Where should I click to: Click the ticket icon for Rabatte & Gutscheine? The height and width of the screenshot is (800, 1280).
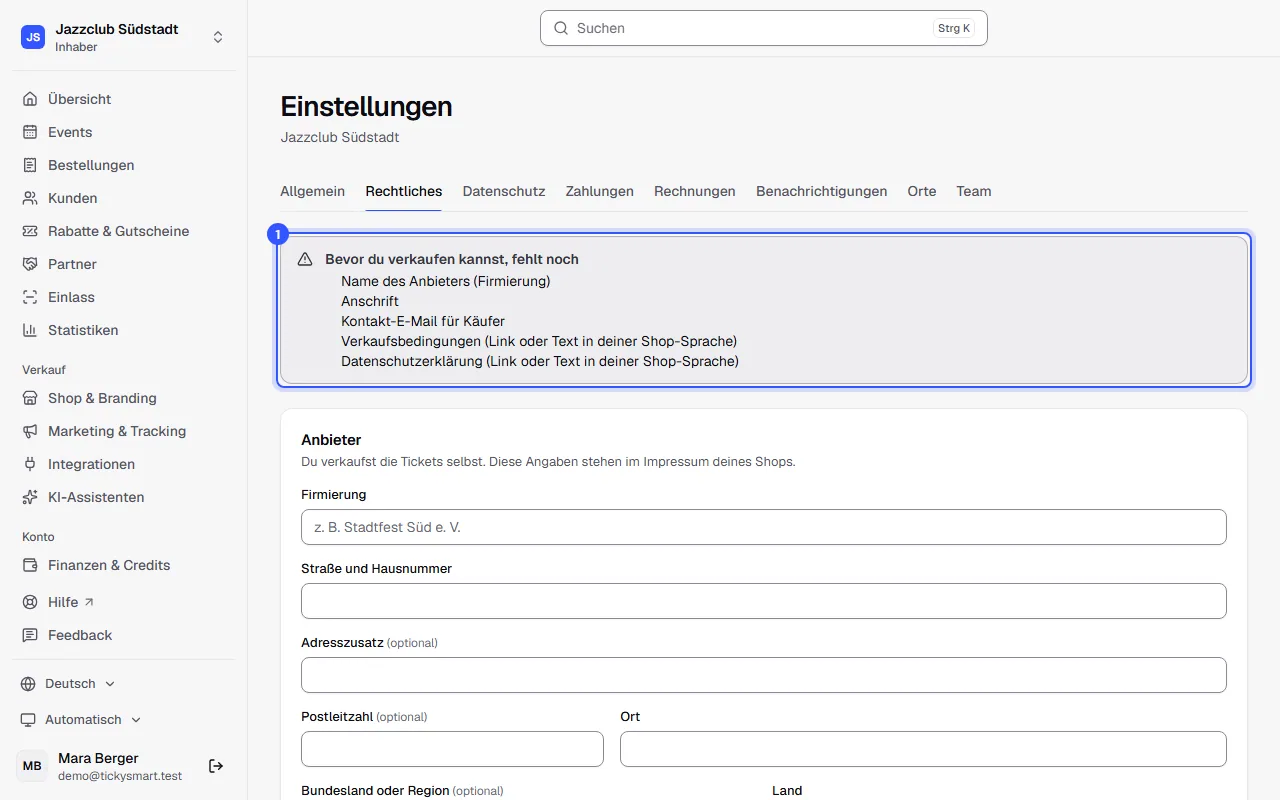tap(30, 231)
